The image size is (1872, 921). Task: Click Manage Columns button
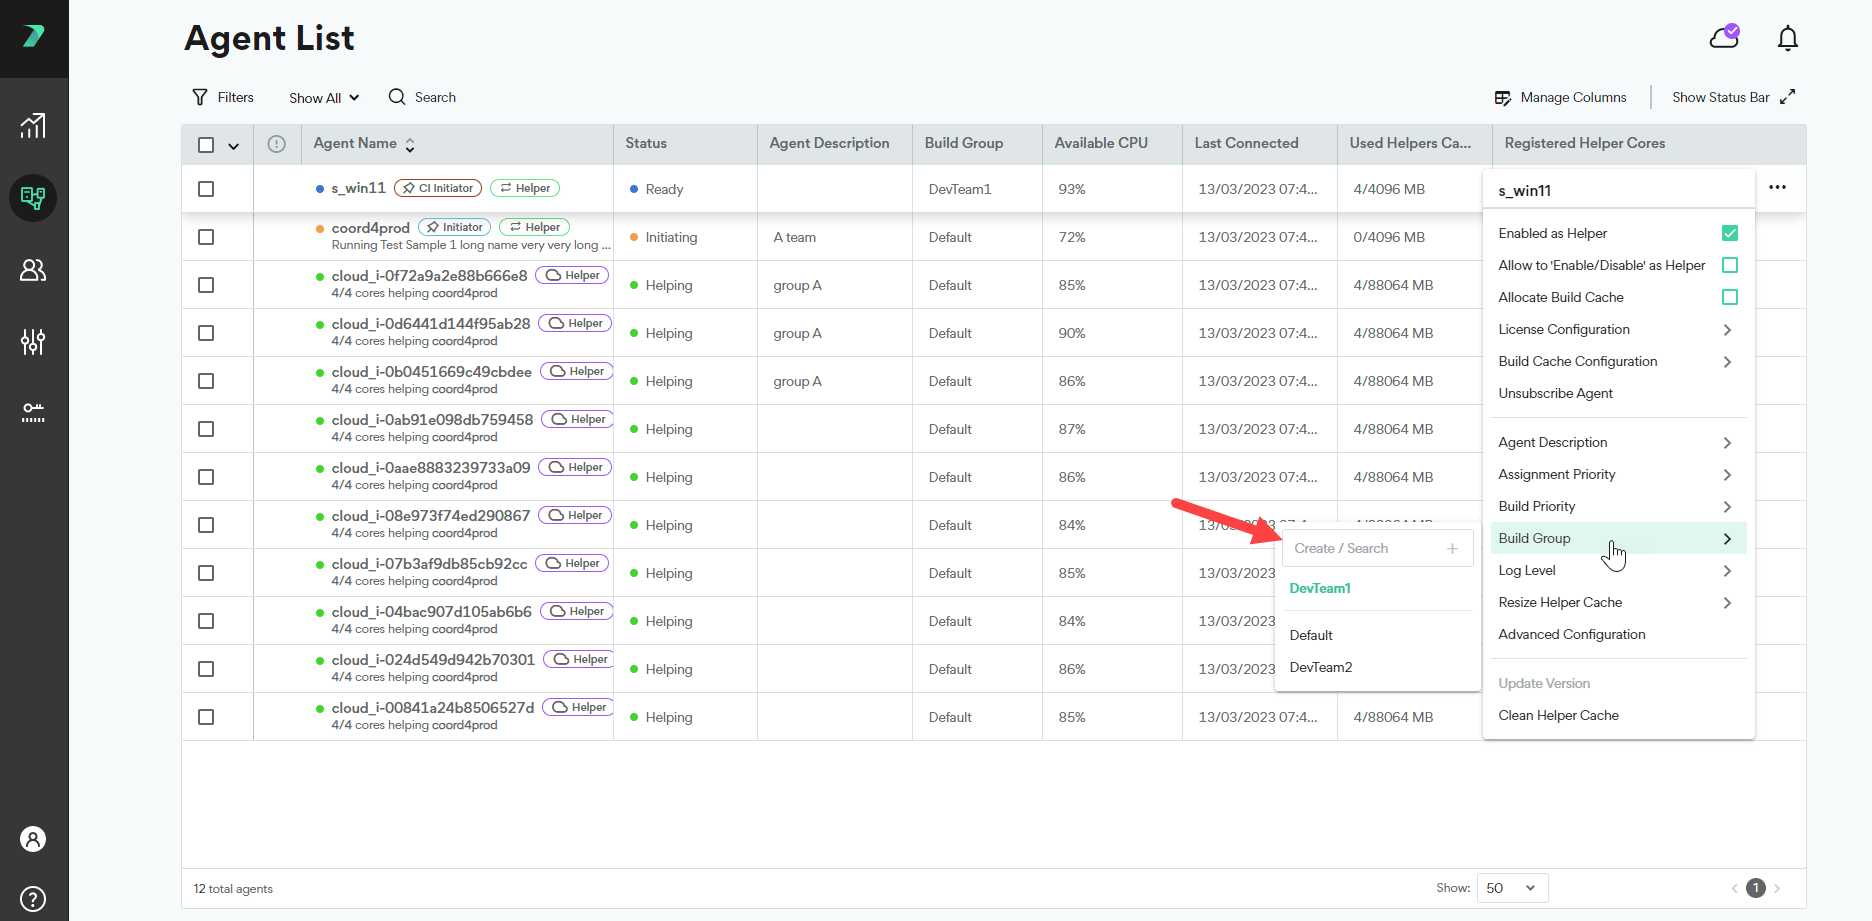pyautogui.click(x=1560, y=97)
